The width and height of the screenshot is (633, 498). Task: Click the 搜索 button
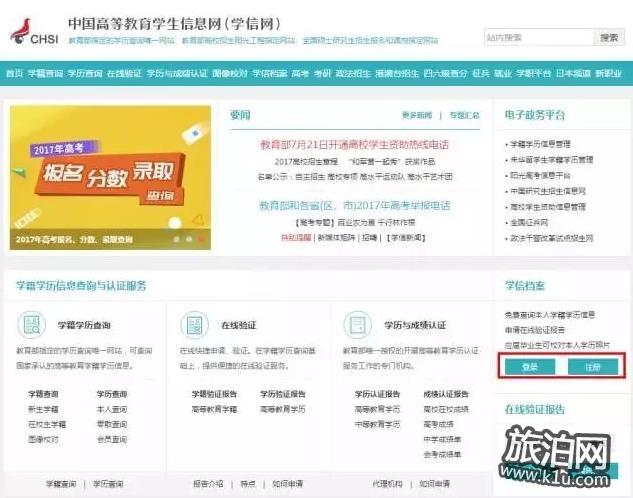(x=609, y=38)
